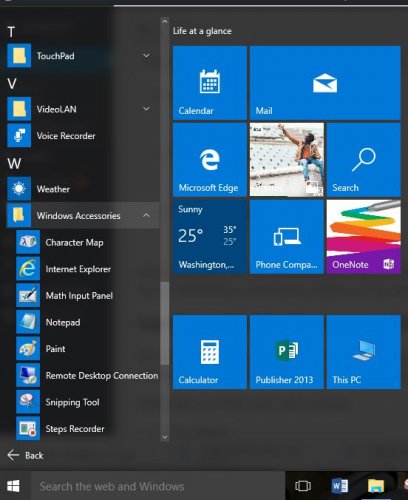This screenshot has height=500, width=408.
Task: Select the Voice Recorder label
Action: [x=66, y=136]
